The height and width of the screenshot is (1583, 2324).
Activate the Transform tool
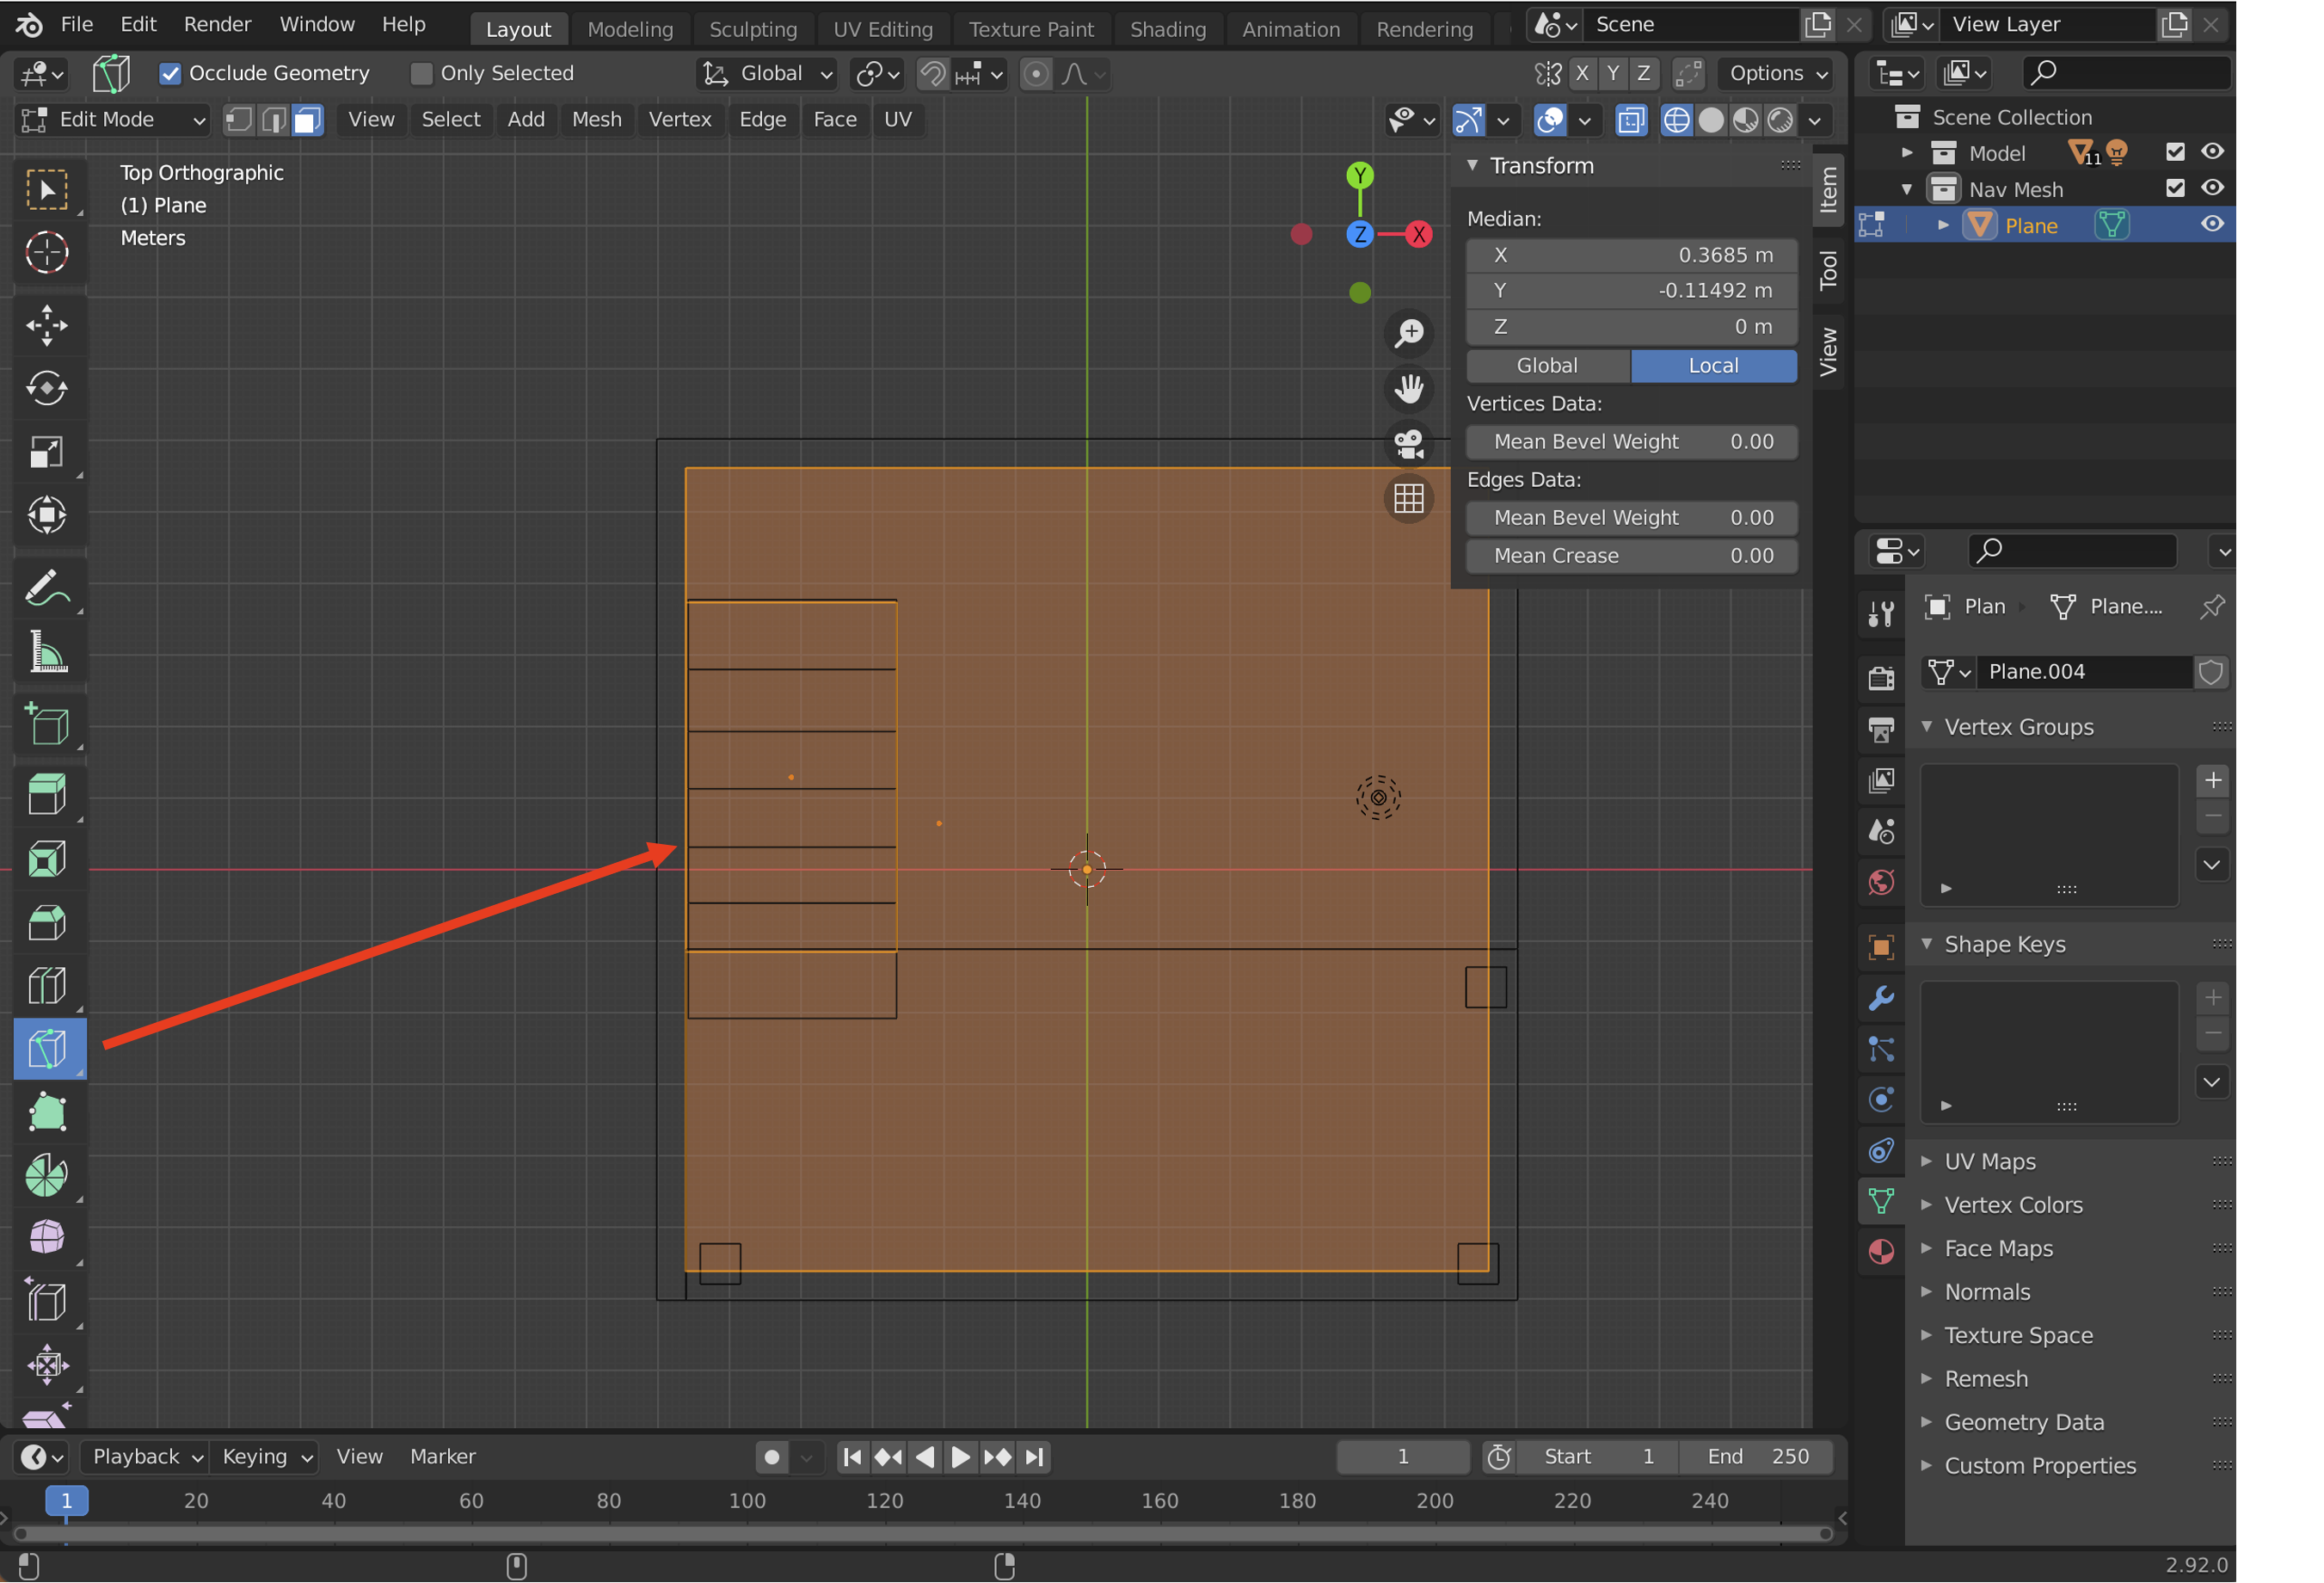click(47, 516)
